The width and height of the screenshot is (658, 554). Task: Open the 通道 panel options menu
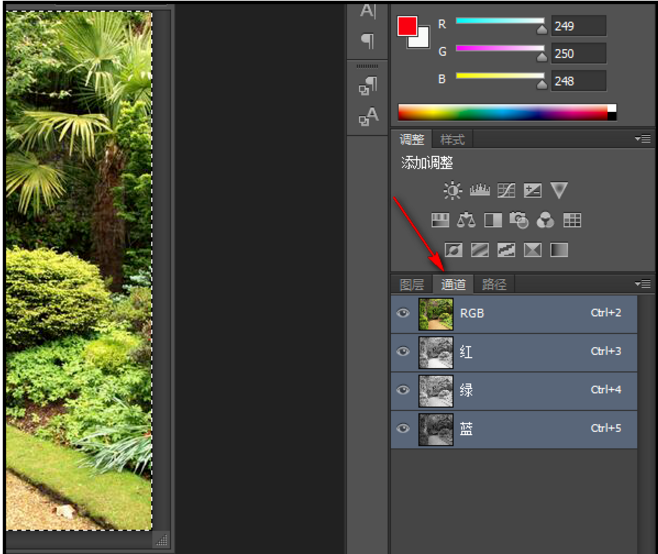point(643,284)
